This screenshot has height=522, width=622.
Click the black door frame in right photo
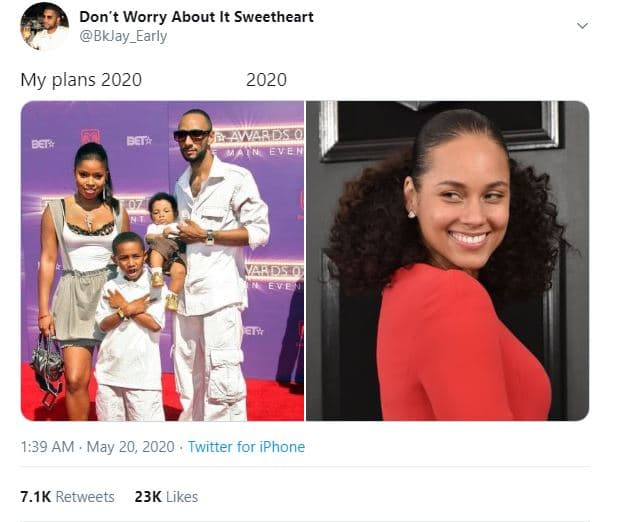pyautogui.click(x=440, y=129)
